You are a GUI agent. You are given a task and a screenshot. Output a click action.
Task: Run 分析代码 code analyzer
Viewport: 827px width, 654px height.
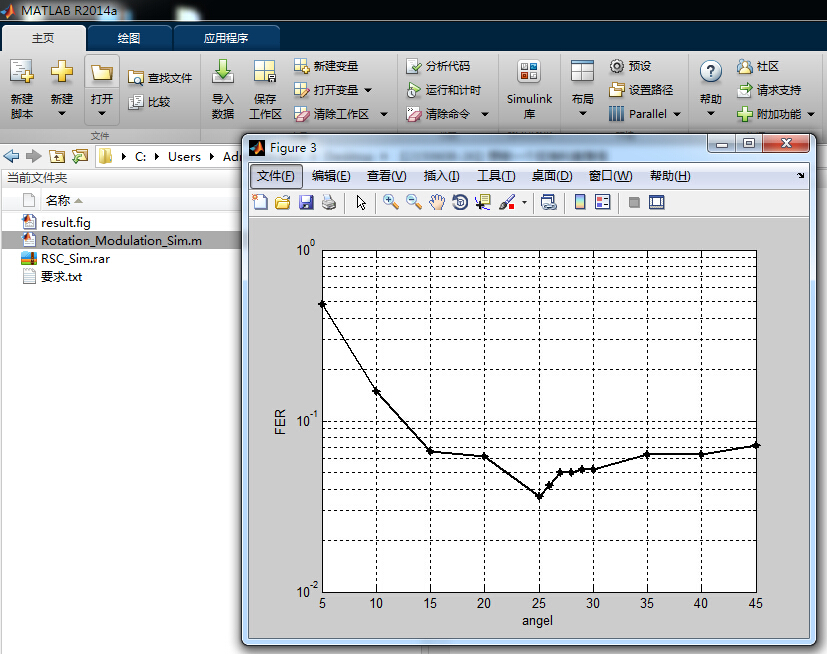tap(438, 66)
